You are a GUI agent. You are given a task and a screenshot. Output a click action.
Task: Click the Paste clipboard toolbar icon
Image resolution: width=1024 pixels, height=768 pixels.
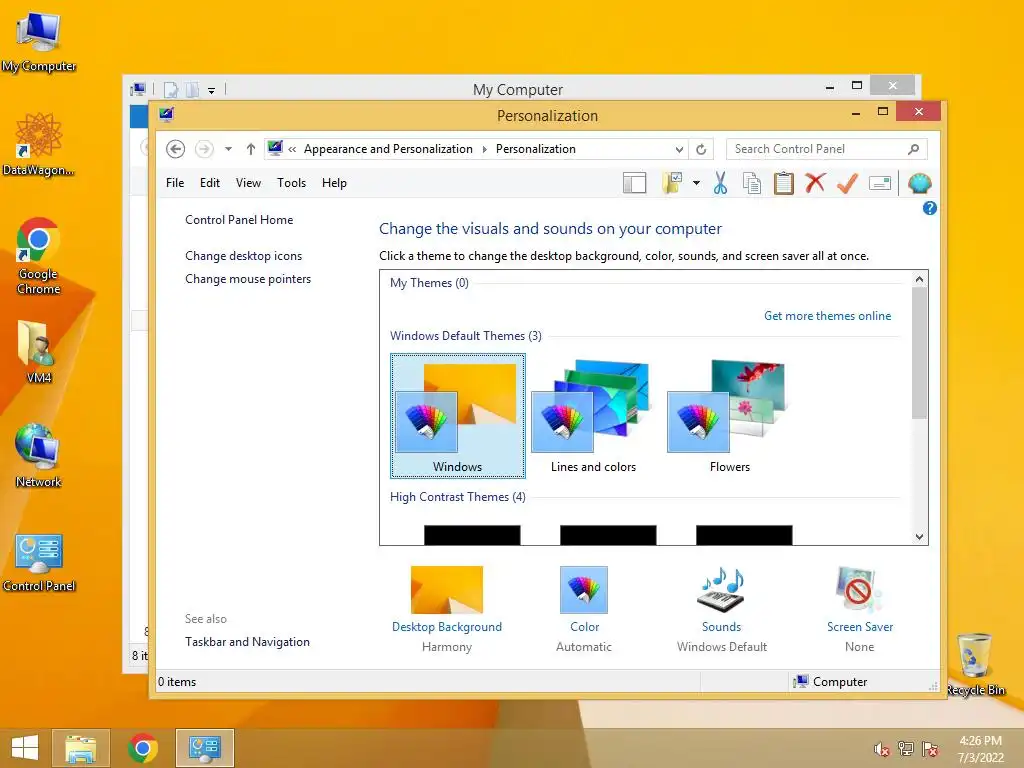coord(784,184)
